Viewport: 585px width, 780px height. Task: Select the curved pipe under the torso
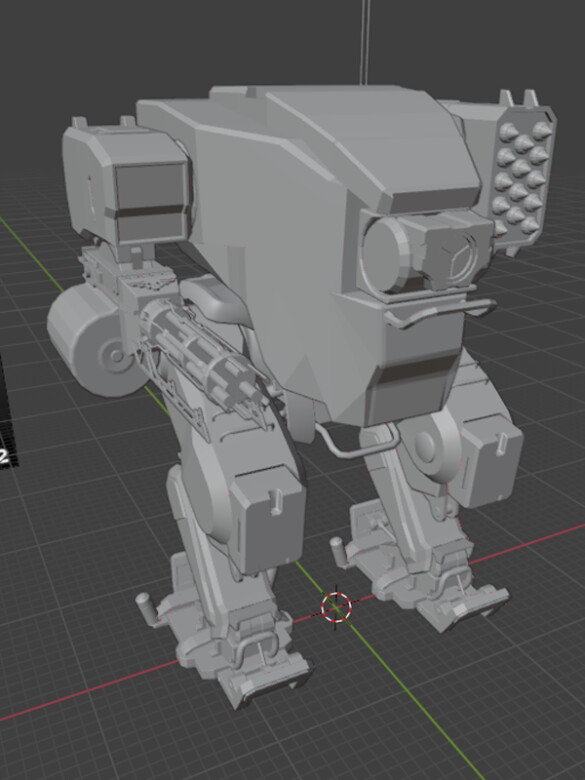(356, 440)
